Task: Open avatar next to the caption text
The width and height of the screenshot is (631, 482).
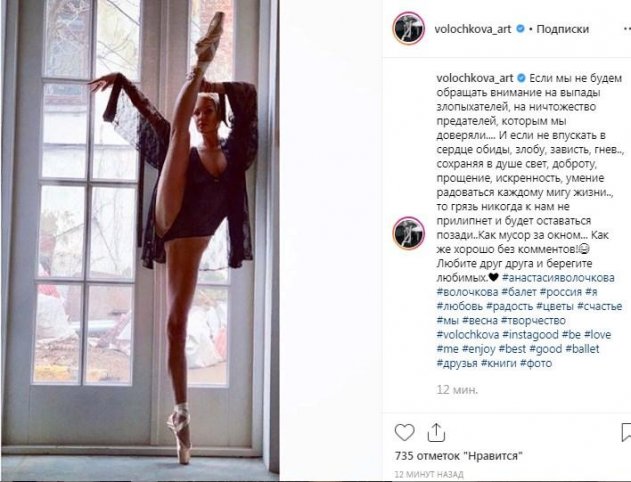Action: 408,233
